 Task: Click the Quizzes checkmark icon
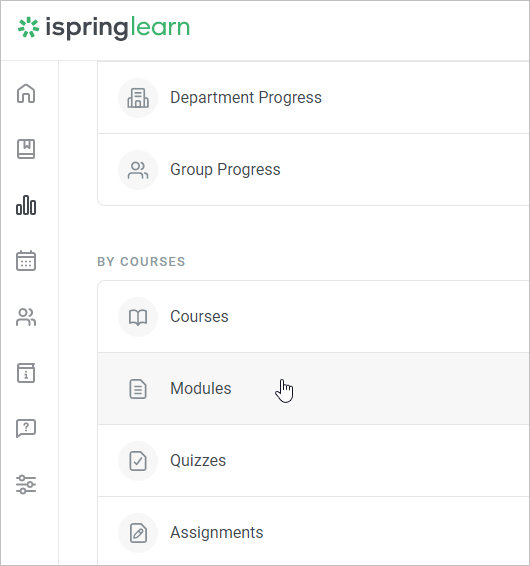pos(138,461)
